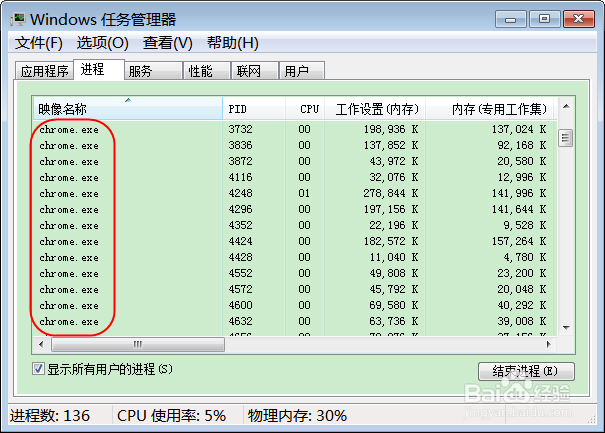605x433 pixels.
Task: Select chrome.exe row with PID 4572
Action: 293,289
